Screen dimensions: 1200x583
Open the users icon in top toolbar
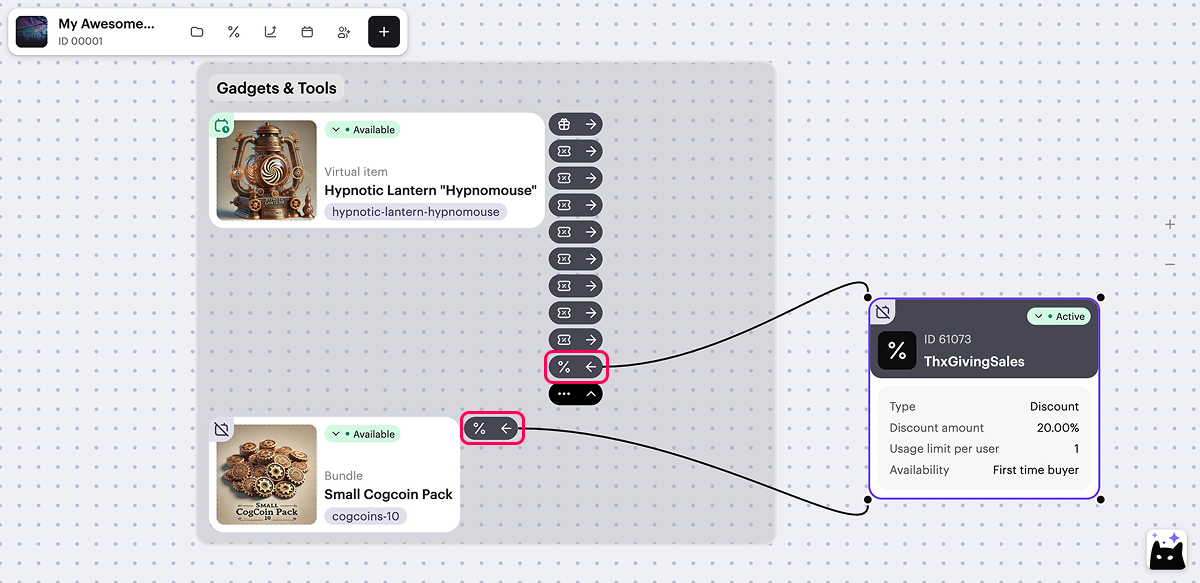(x=344, y=32)
